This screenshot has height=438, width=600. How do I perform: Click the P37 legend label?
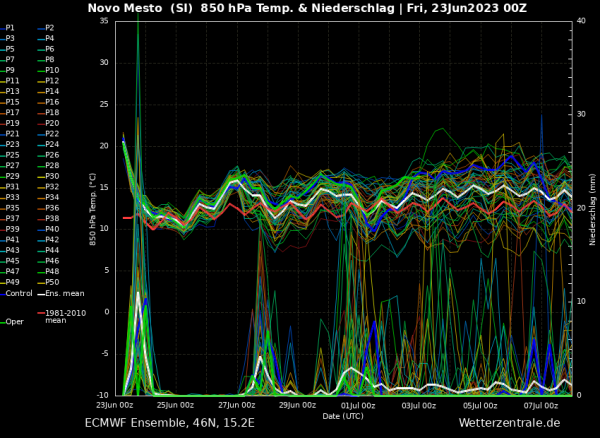pyautogui.click(x=12, y=218)
